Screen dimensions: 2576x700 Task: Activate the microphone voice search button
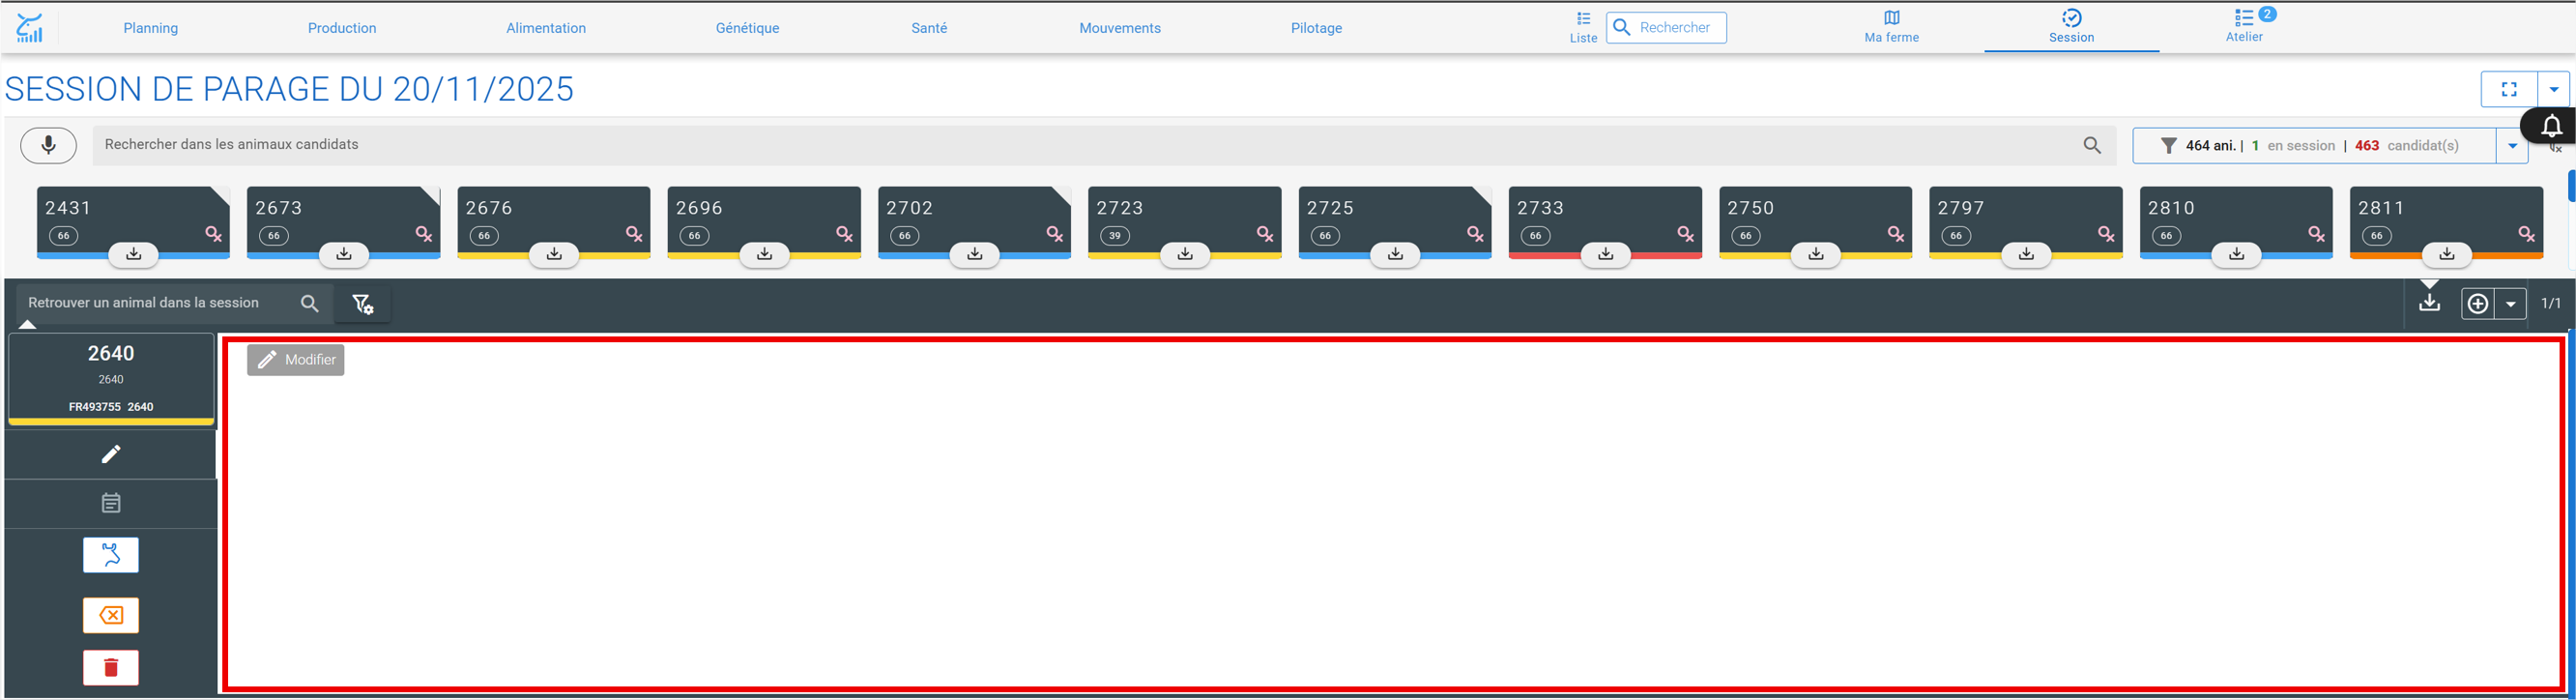point(48,145)
